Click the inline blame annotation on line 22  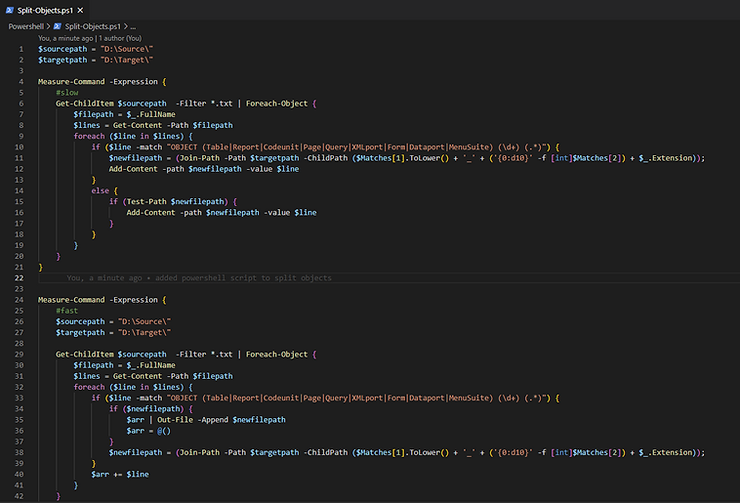(x=198, y=277)
